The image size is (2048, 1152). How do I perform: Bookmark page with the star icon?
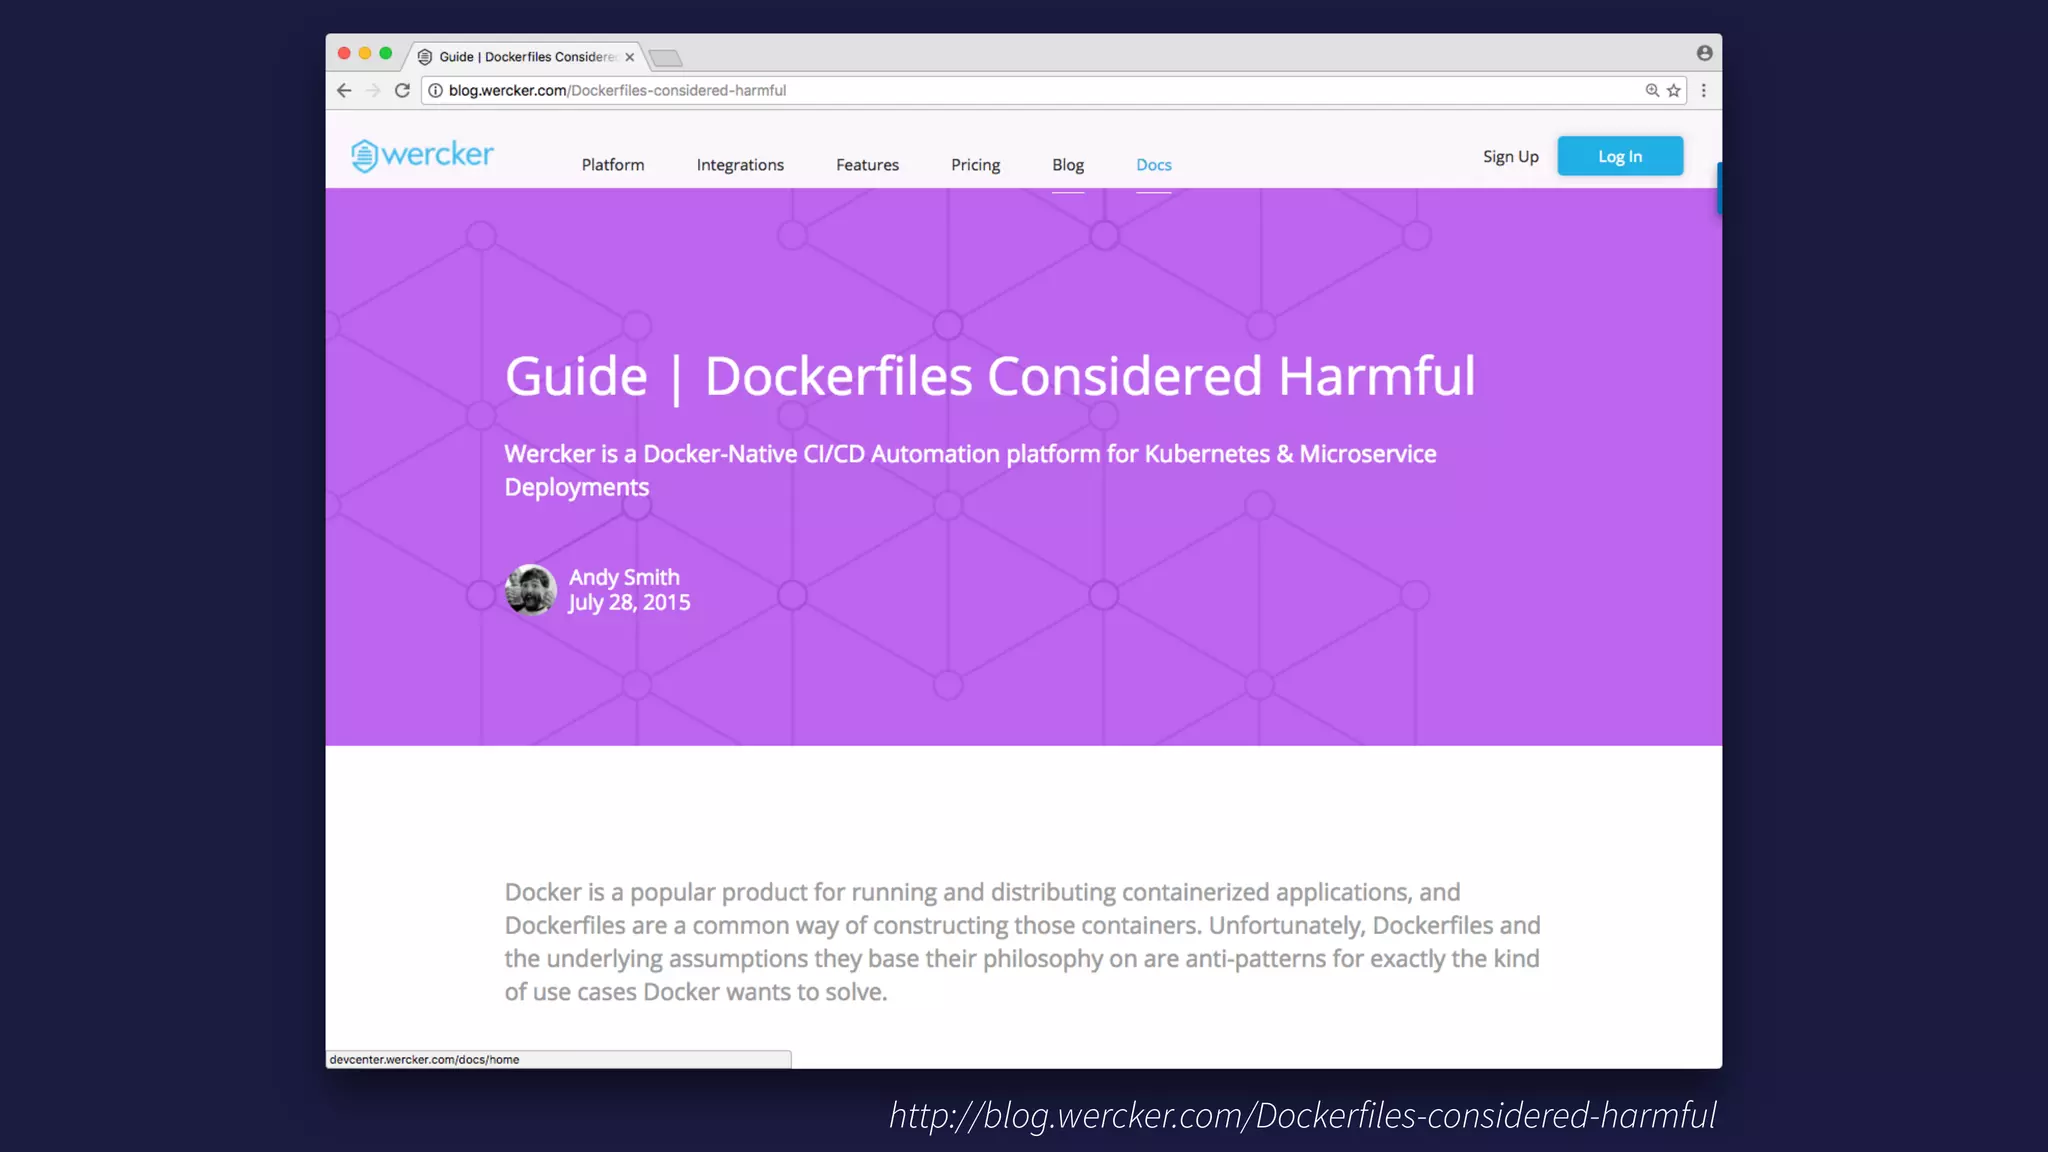[x=1674, y=90]
